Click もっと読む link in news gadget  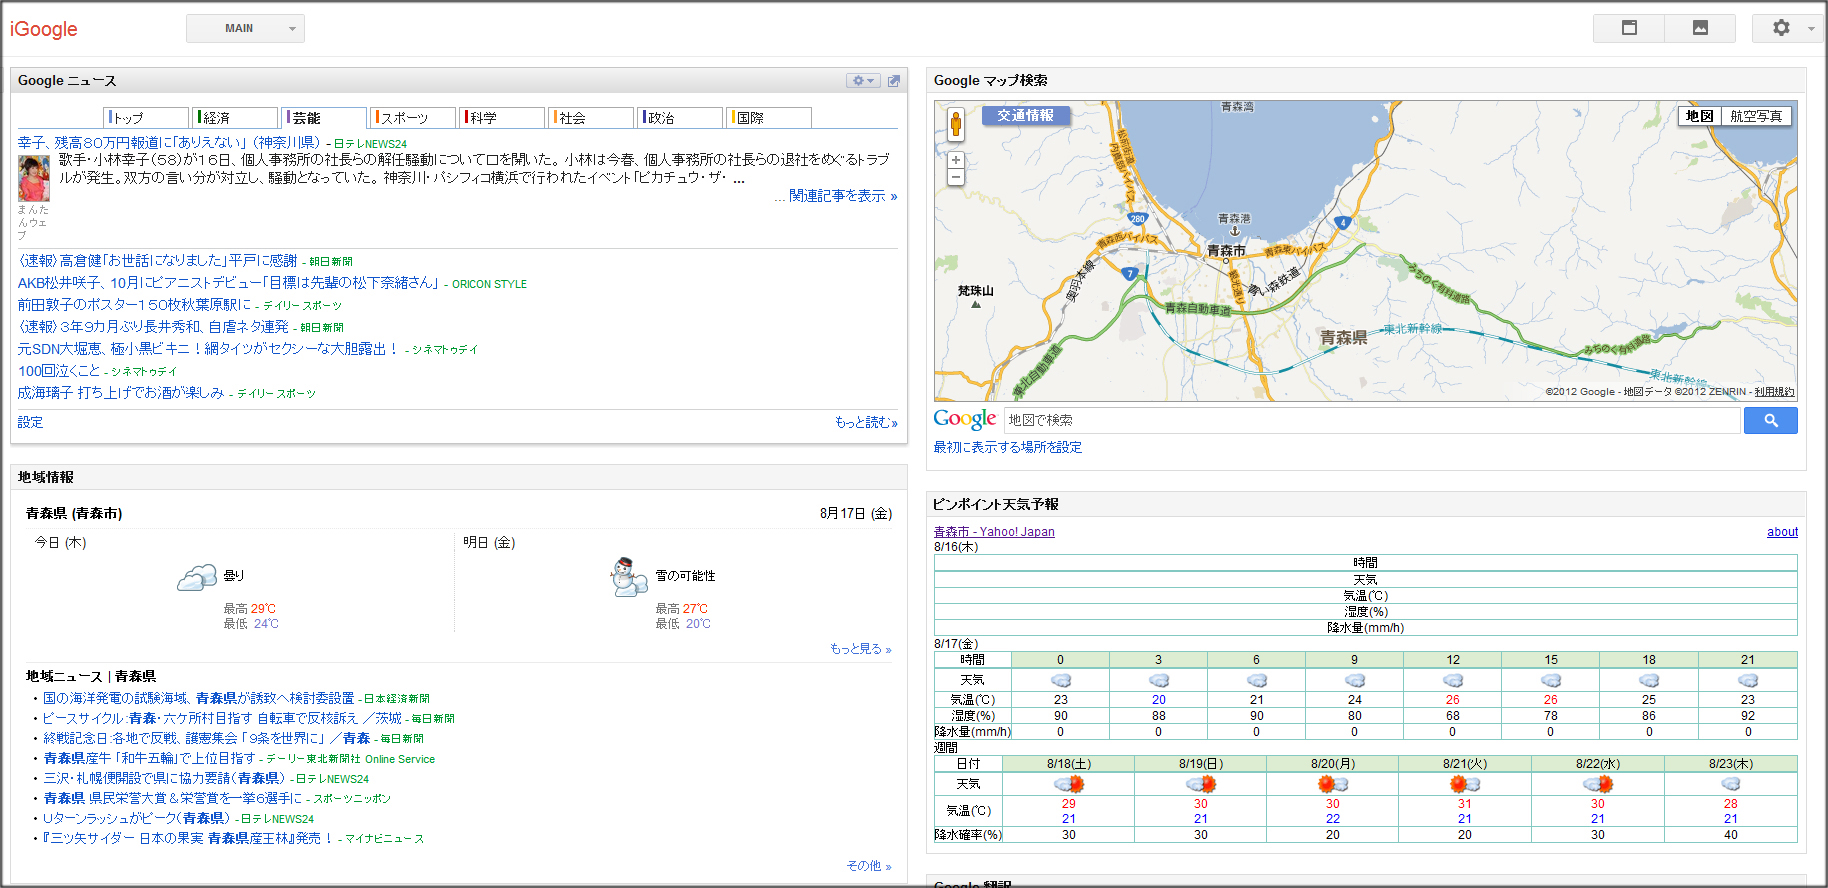[866, 423]
